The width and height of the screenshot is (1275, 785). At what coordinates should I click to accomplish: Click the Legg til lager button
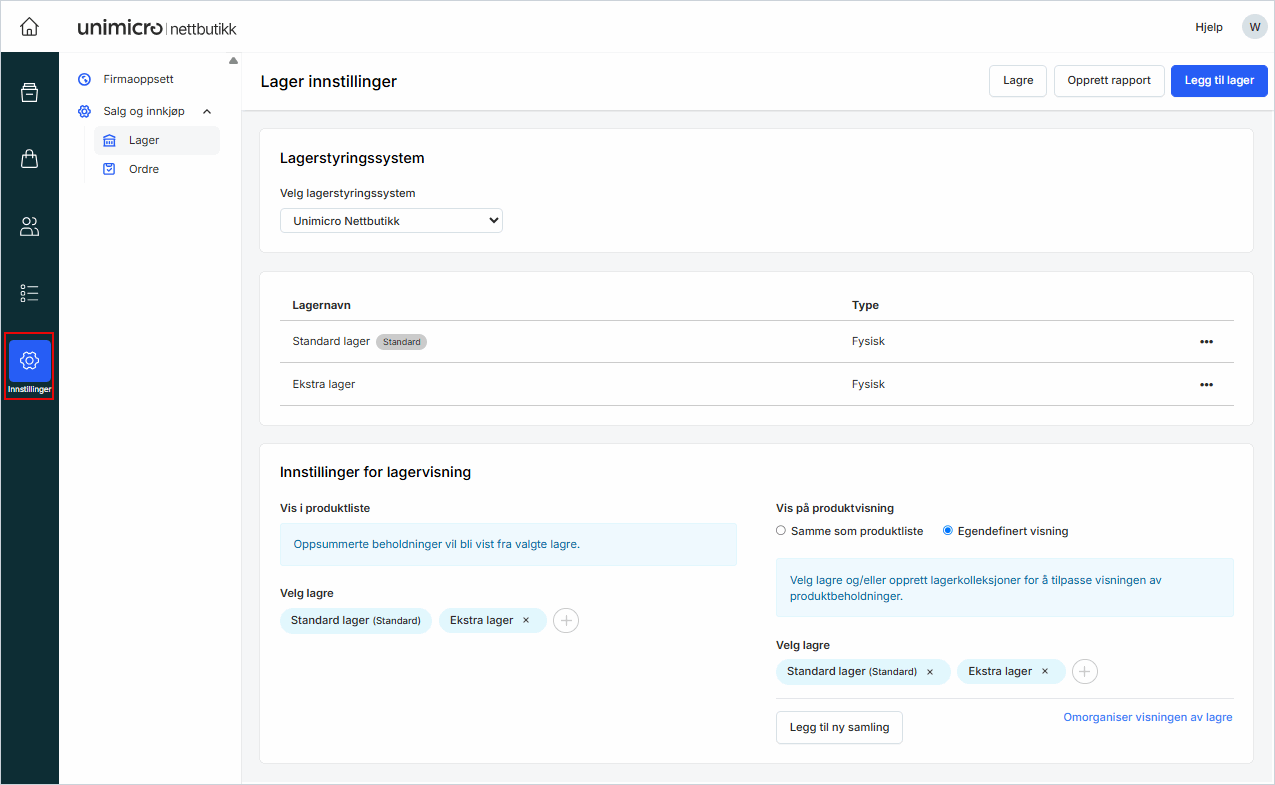coord(1218,81)
